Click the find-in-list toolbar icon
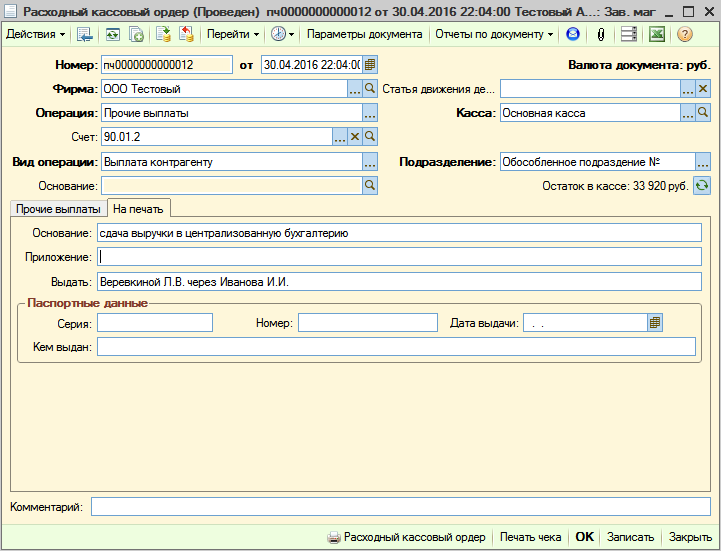721x551 pixels. pyautogui.click(x=85, y=34)
